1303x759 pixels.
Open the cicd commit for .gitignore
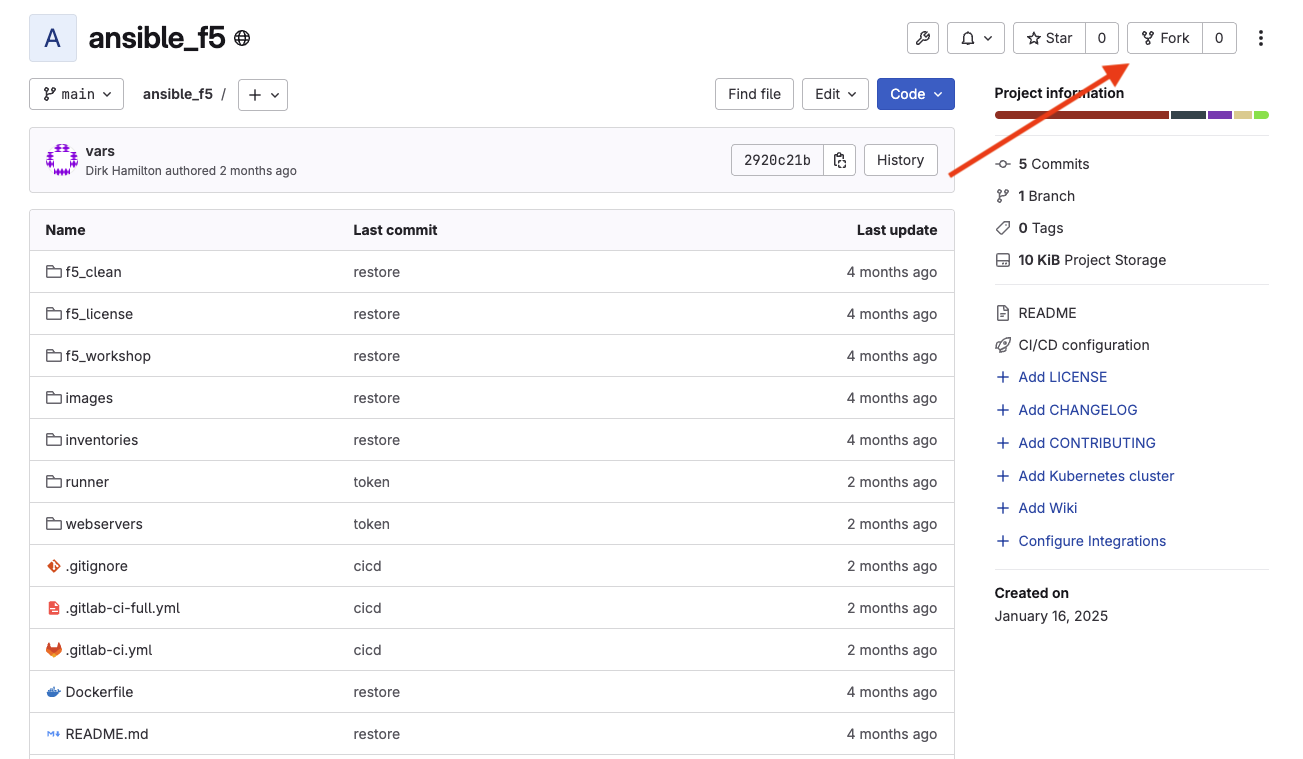[x=367, y=566]
